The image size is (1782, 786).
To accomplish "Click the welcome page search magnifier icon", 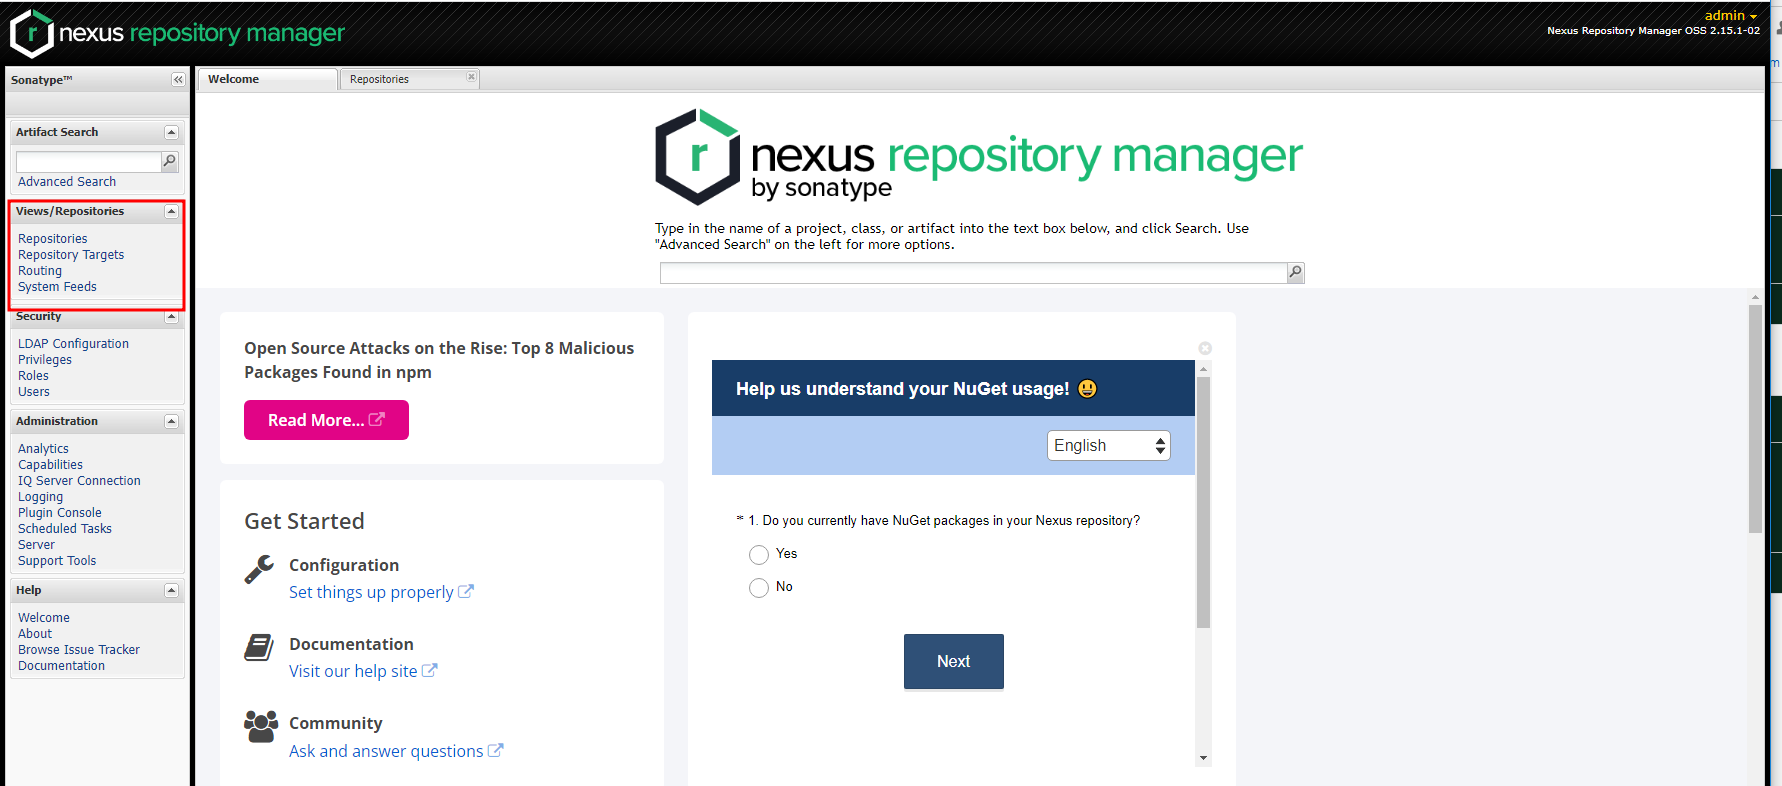I will point(1296,272).
